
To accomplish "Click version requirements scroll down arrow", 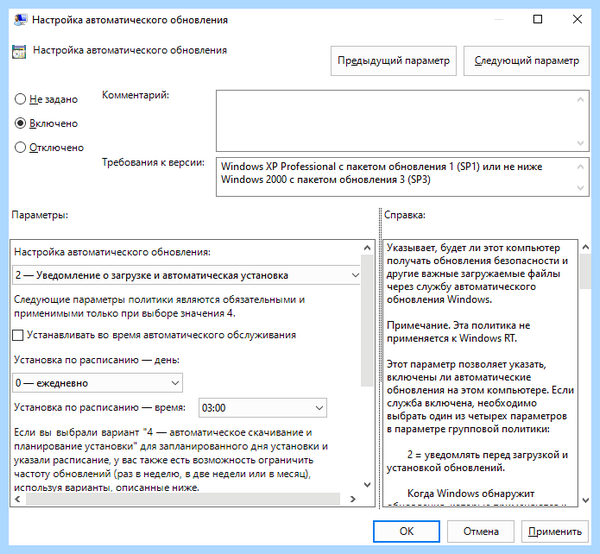I will [580, 188].
